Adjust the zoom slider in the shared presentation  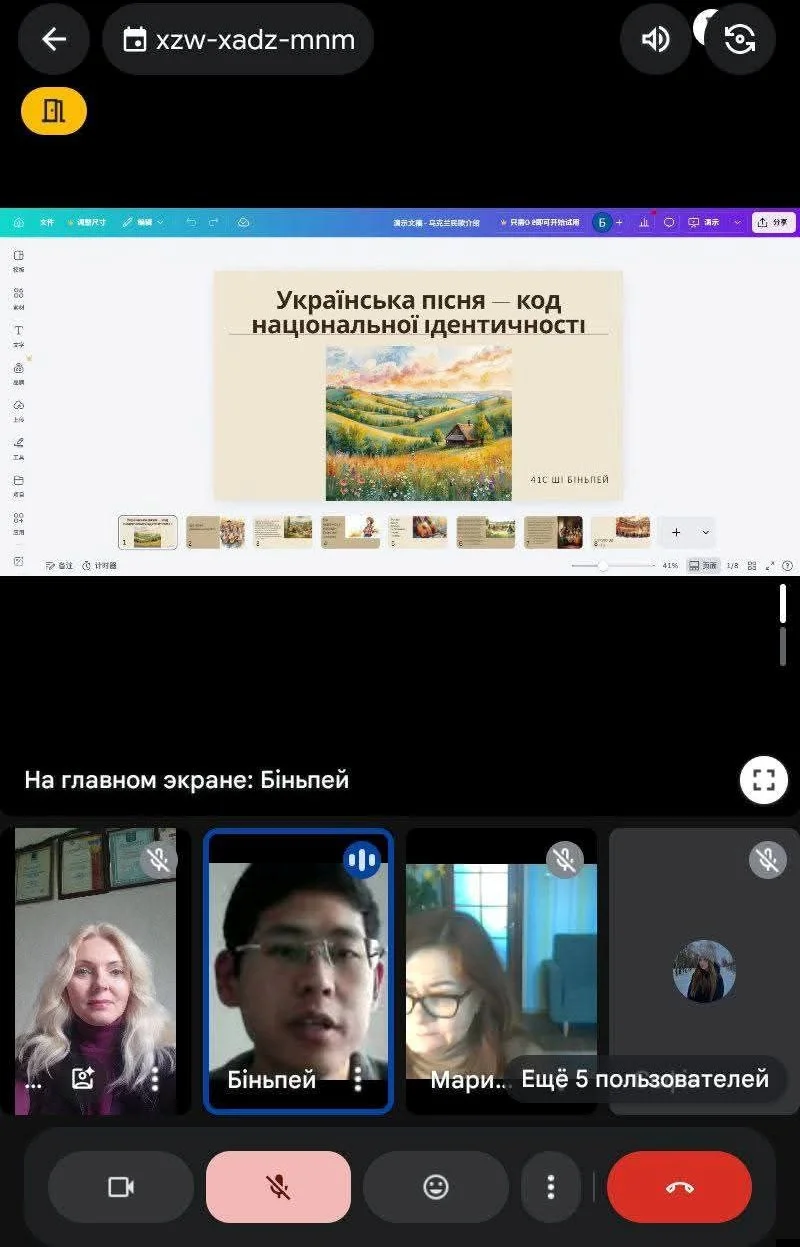click(x=603, y=566)
